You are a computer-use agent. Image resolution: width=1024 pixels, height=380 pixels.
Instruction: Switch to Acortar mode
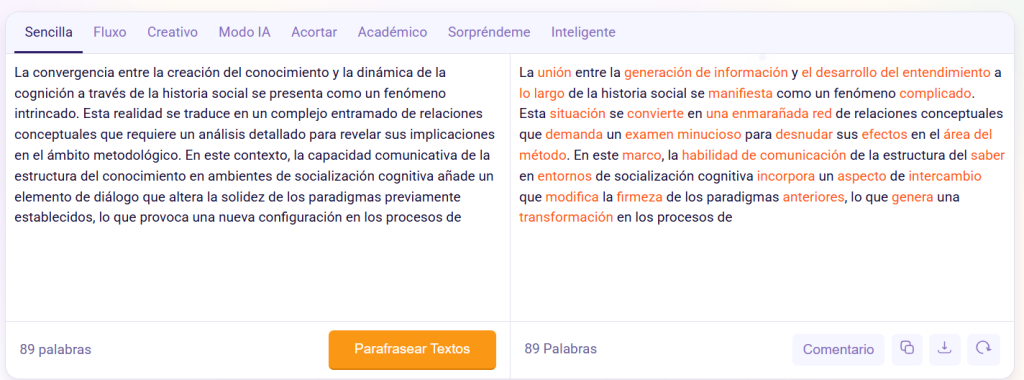[x=314, y=32]
